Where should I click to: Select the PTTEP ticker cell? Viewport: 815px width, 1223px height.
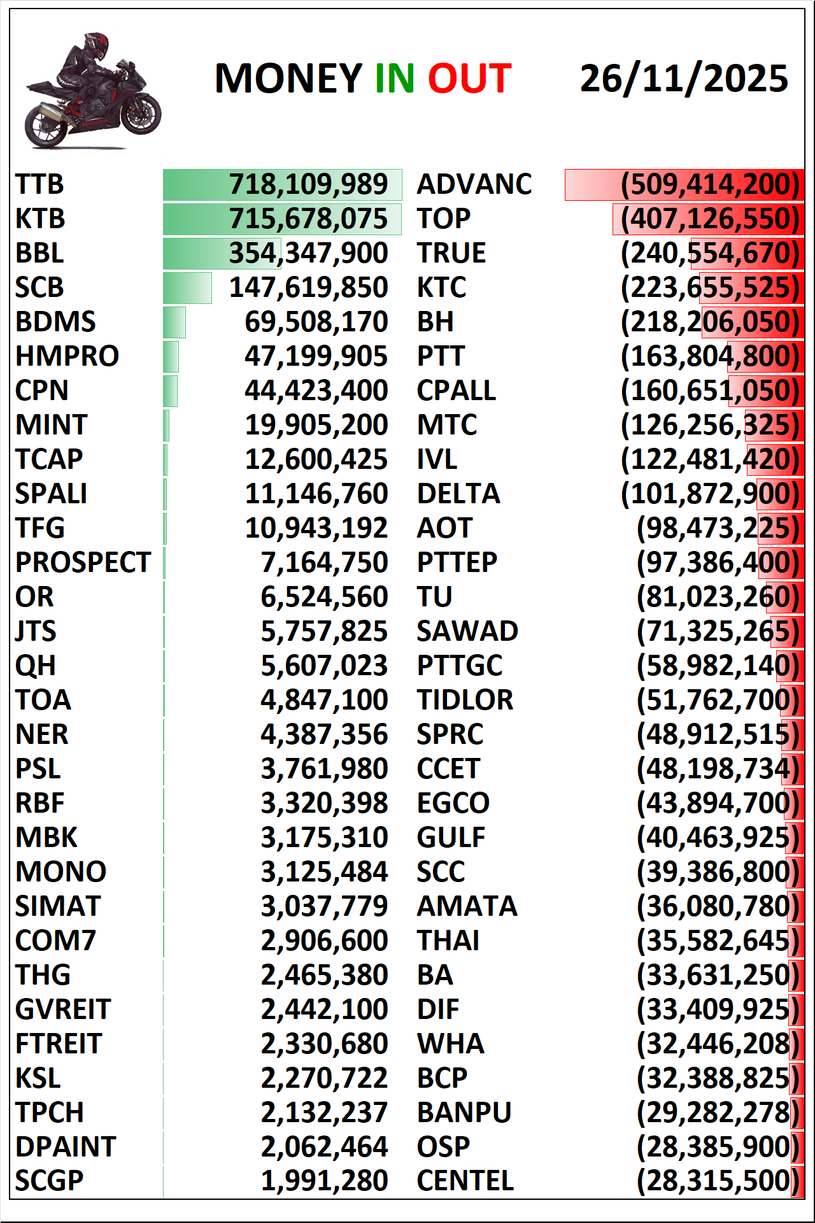pyautogui.click(x=457, y=563)
